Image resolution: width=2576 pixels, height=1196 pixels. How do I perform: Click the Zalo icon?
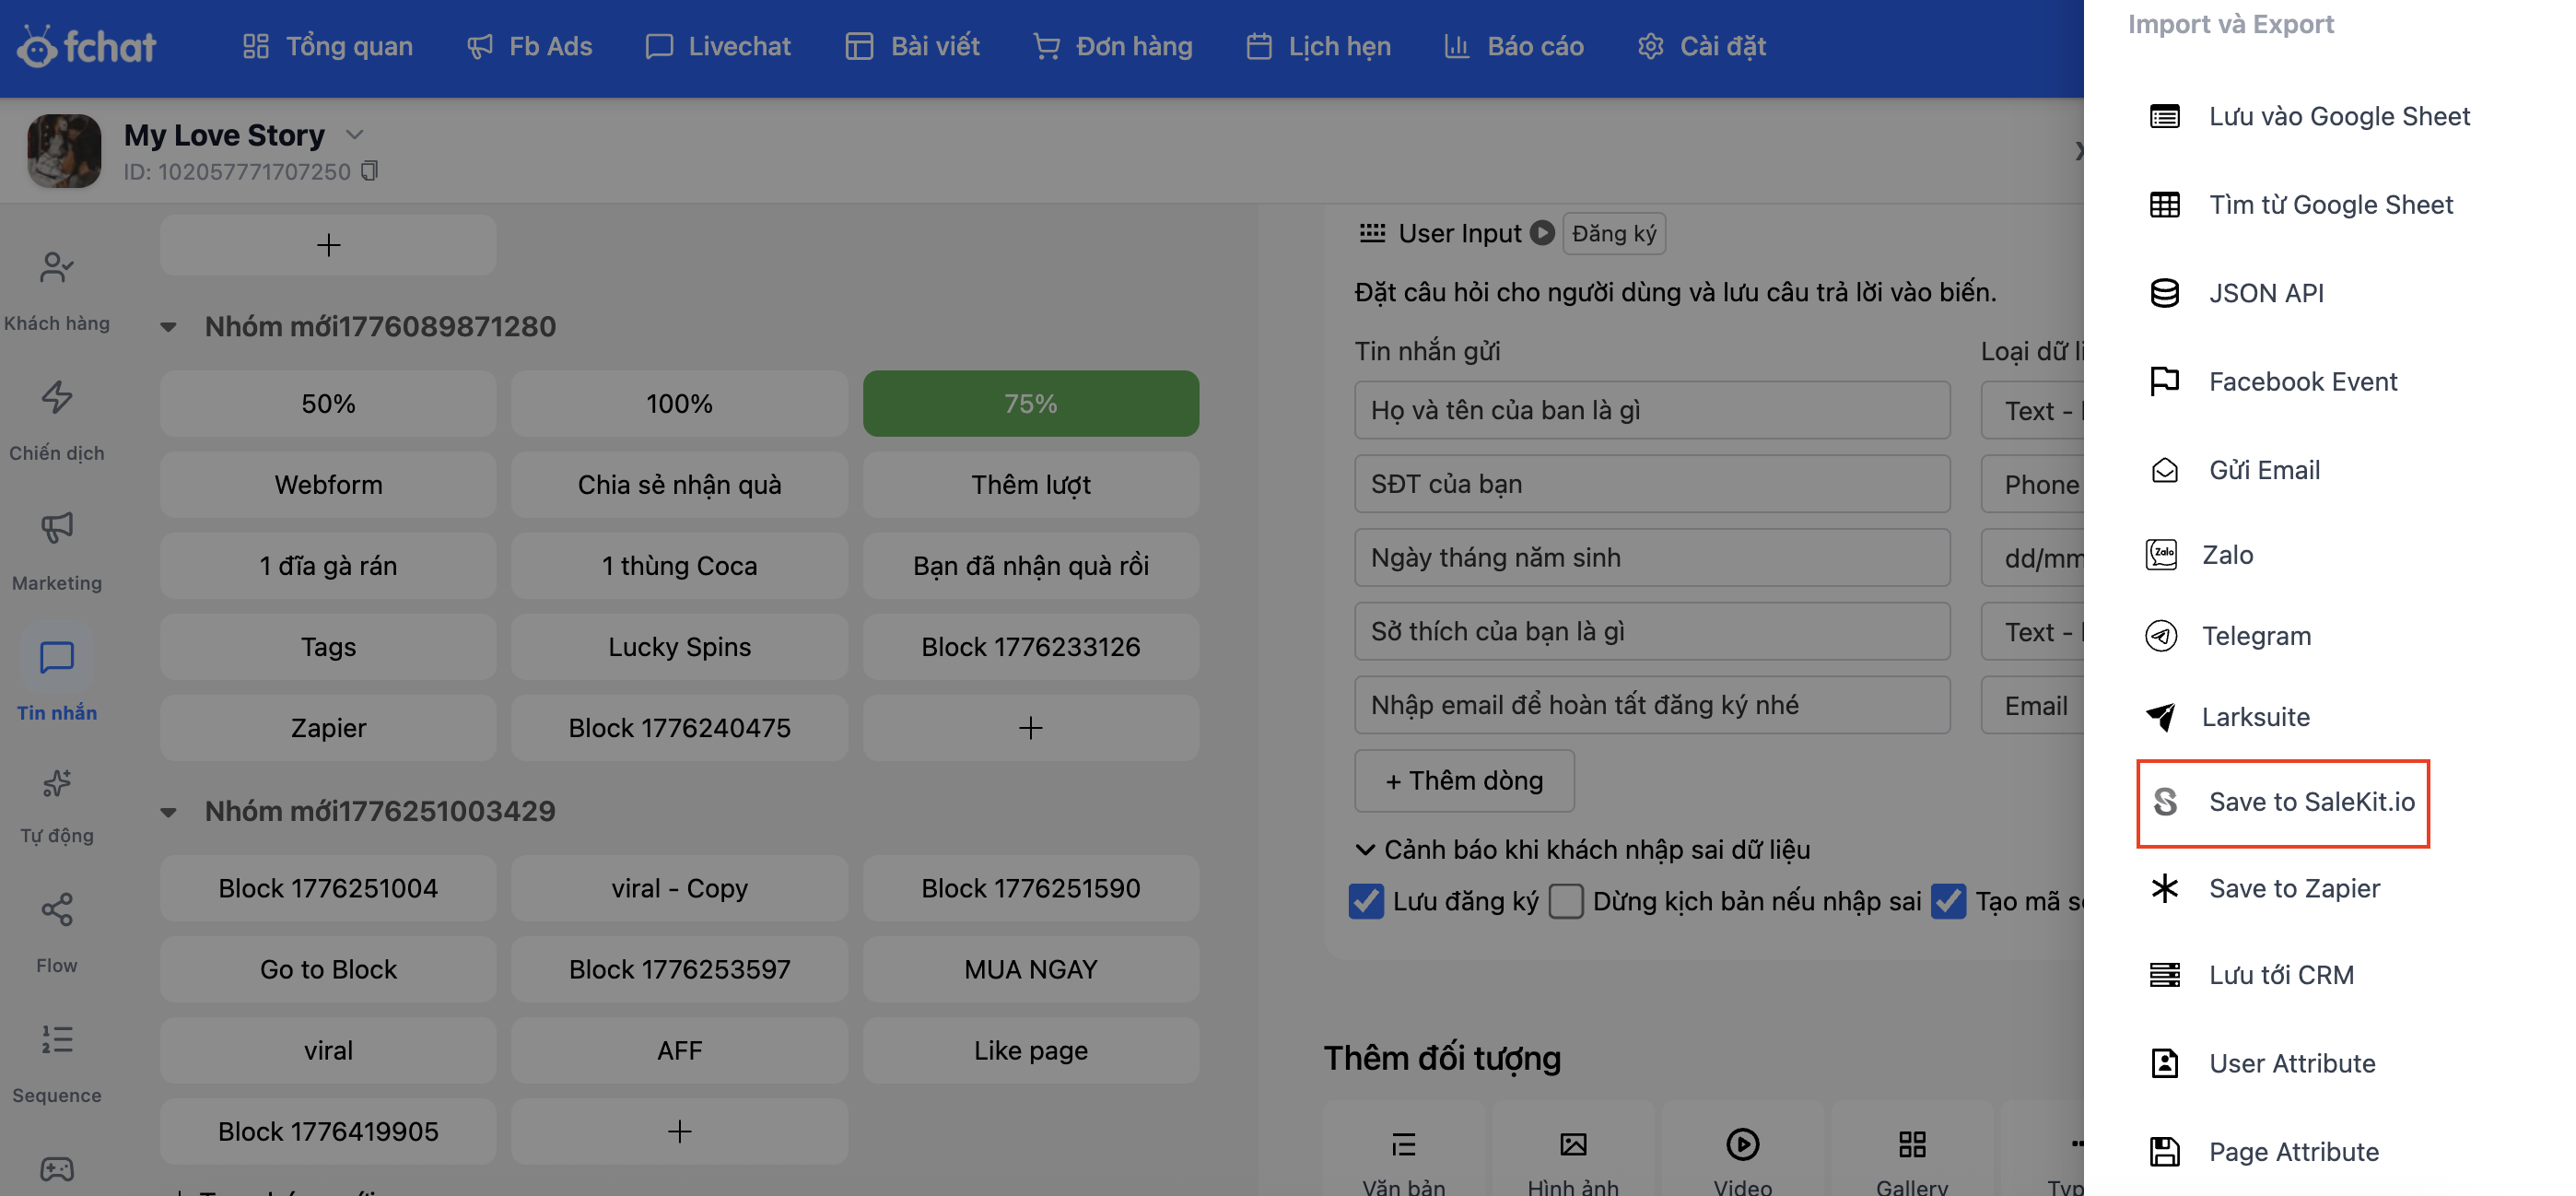click(2161, 554)
